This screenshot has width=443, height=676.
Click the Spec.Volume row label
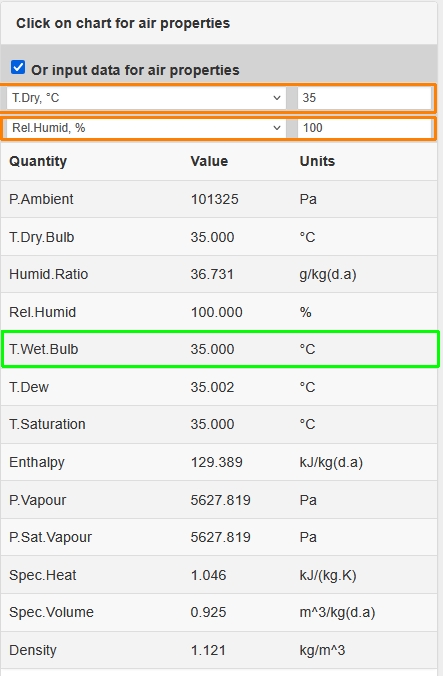pyautogui.click(x=51, y=612)
